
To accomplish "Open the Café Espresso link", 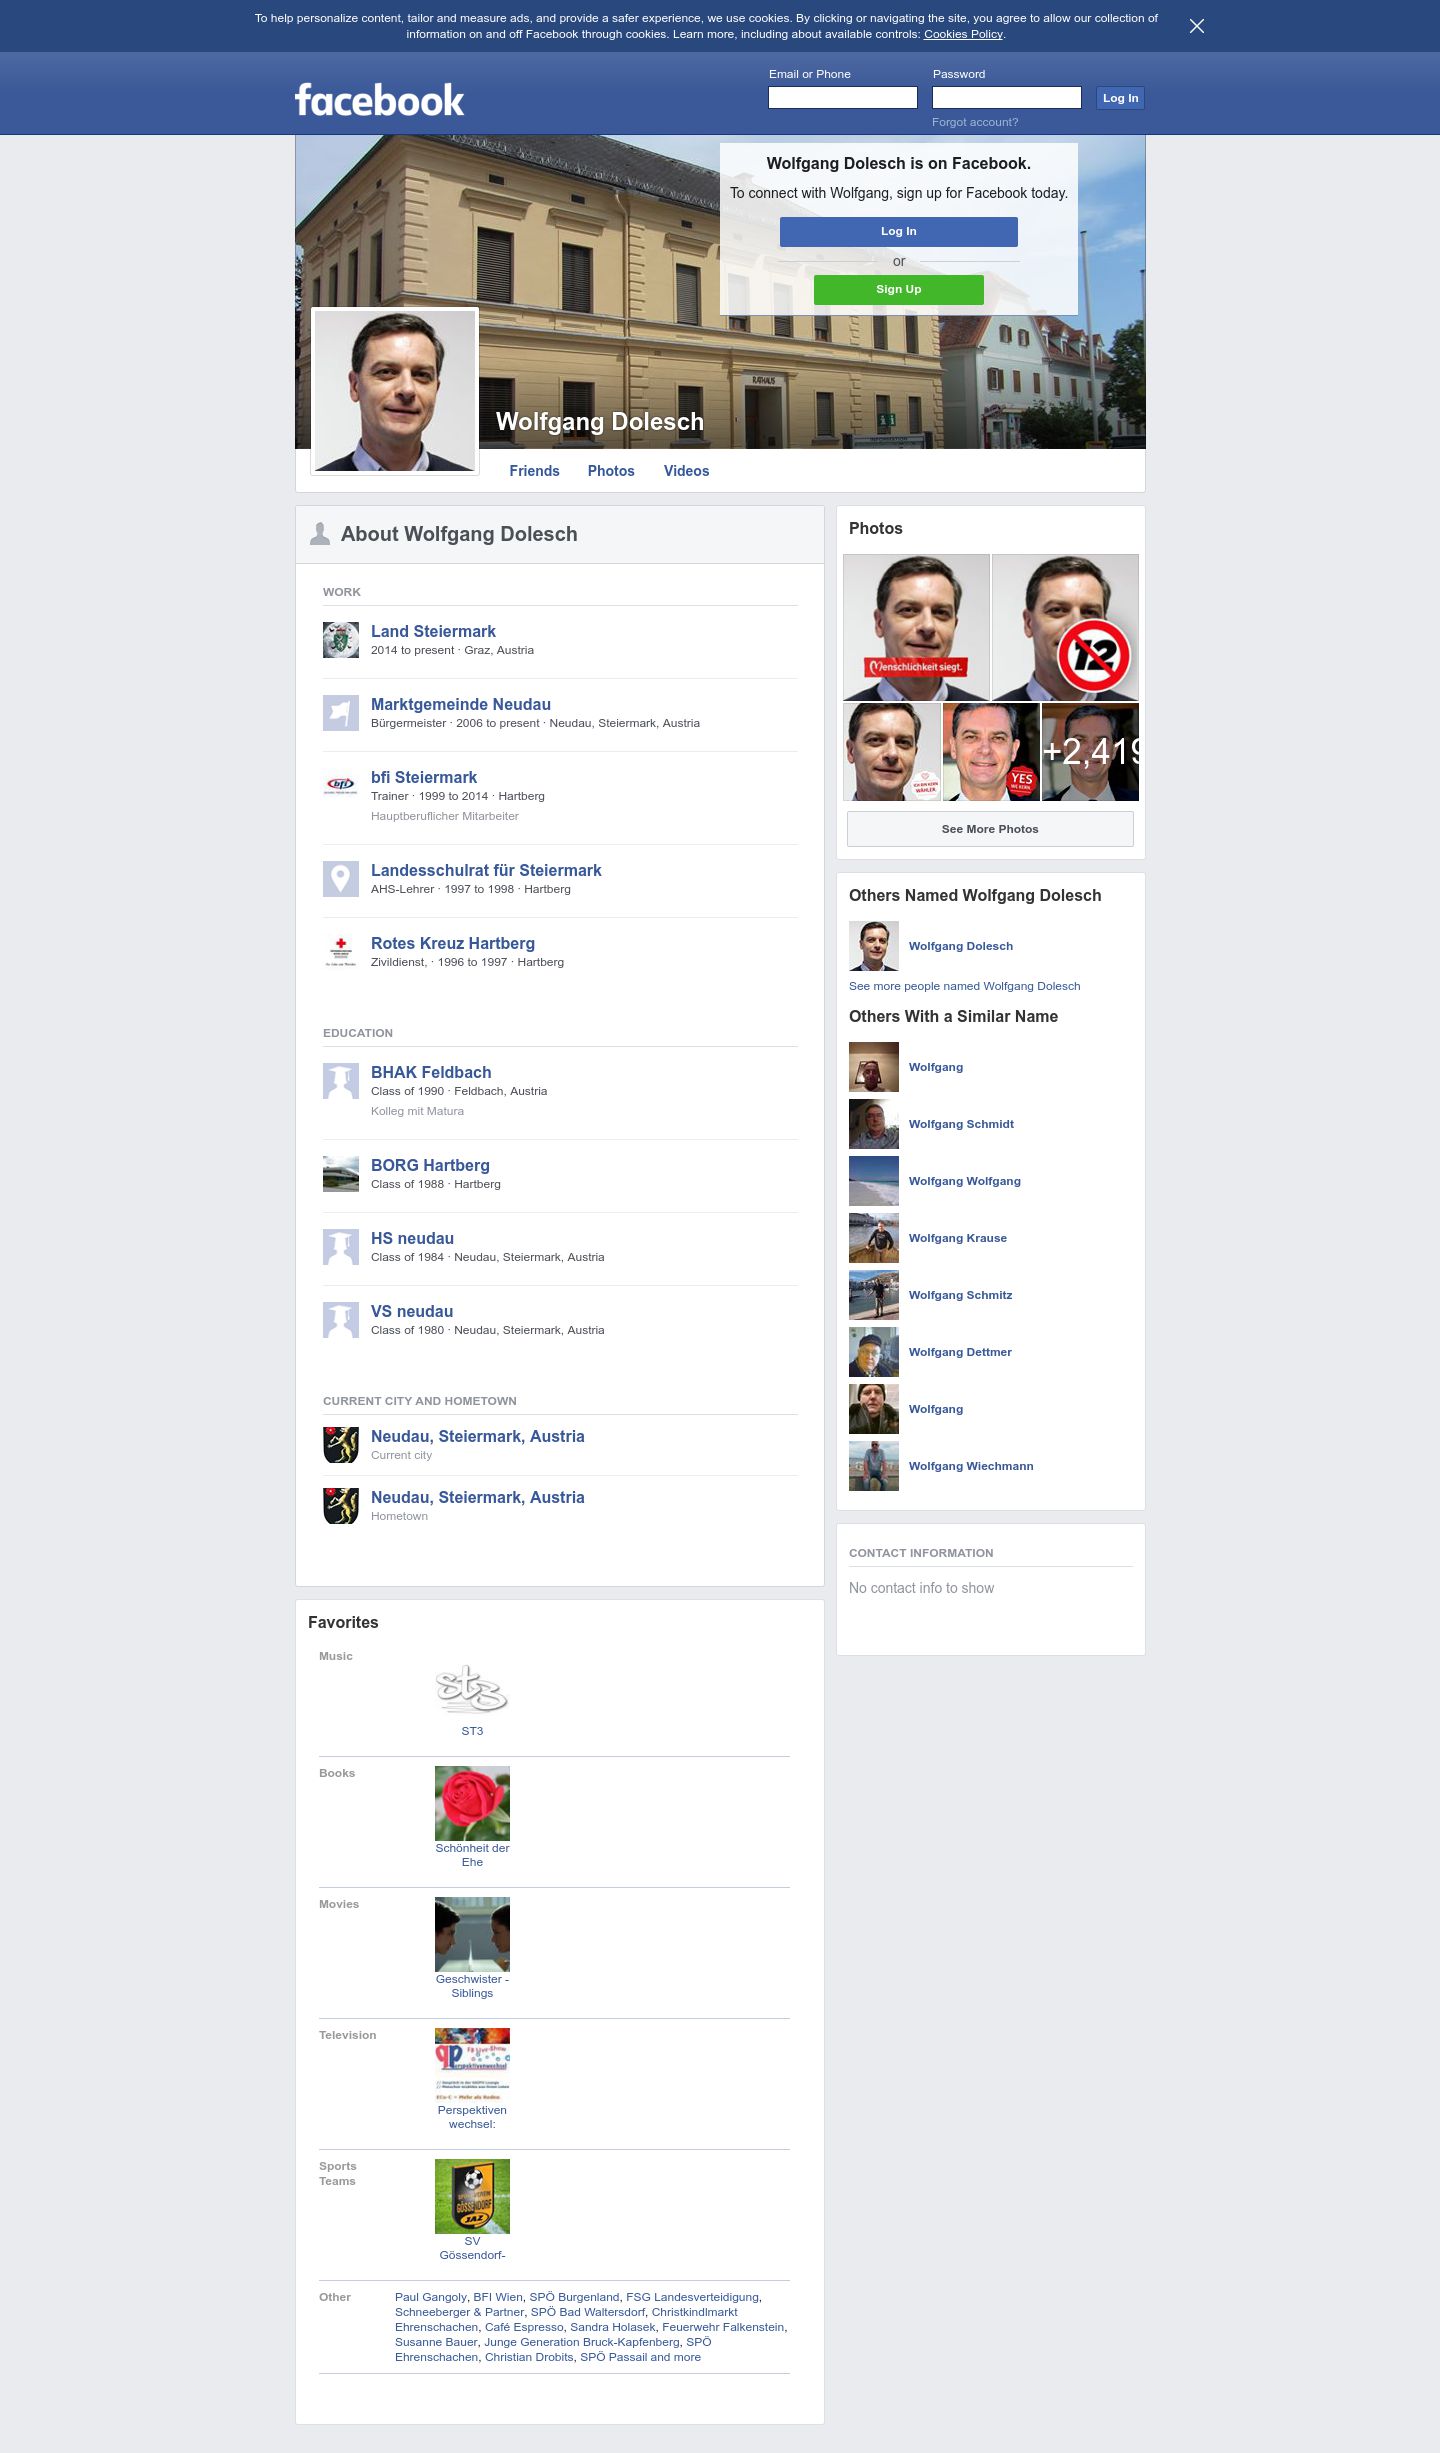I will (524, 2327).
